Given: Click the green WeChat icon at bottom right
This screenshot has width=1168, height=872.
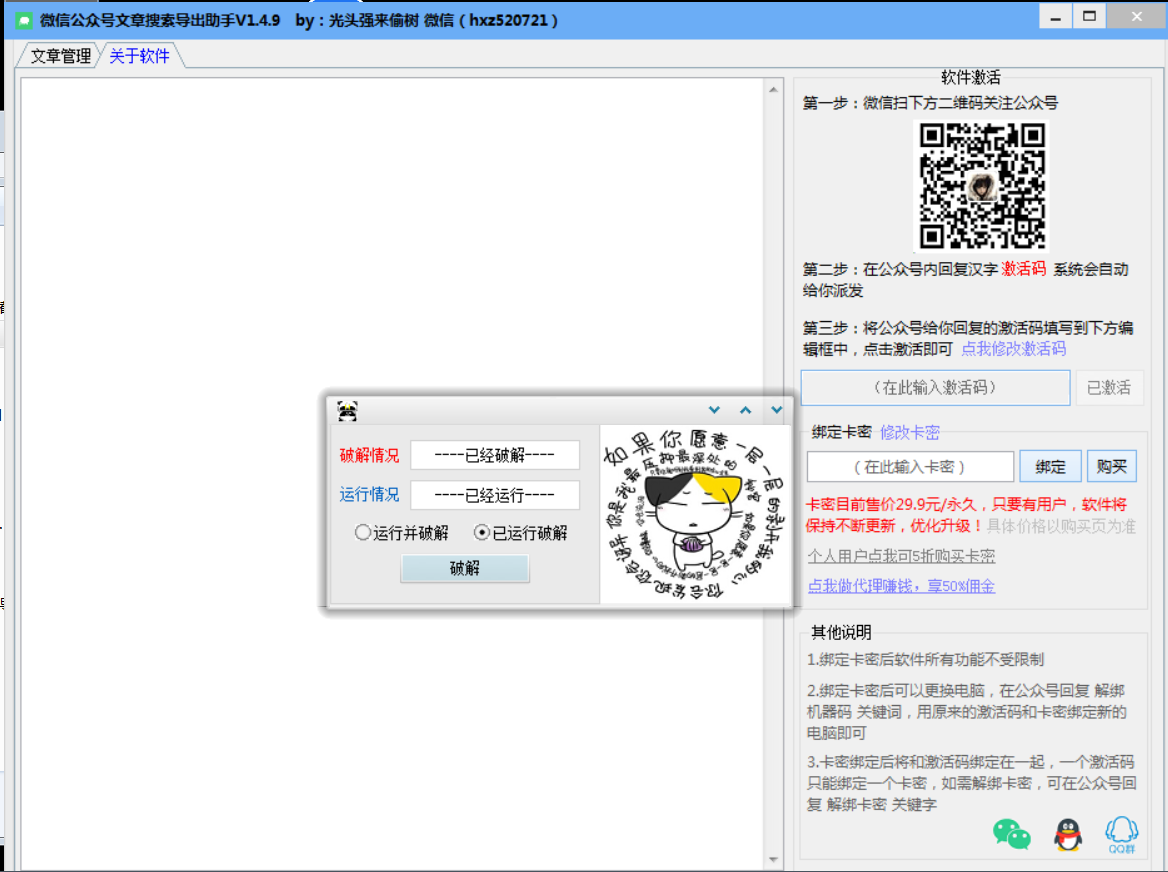Looking at the screenshot, I should click(1012, 834).
